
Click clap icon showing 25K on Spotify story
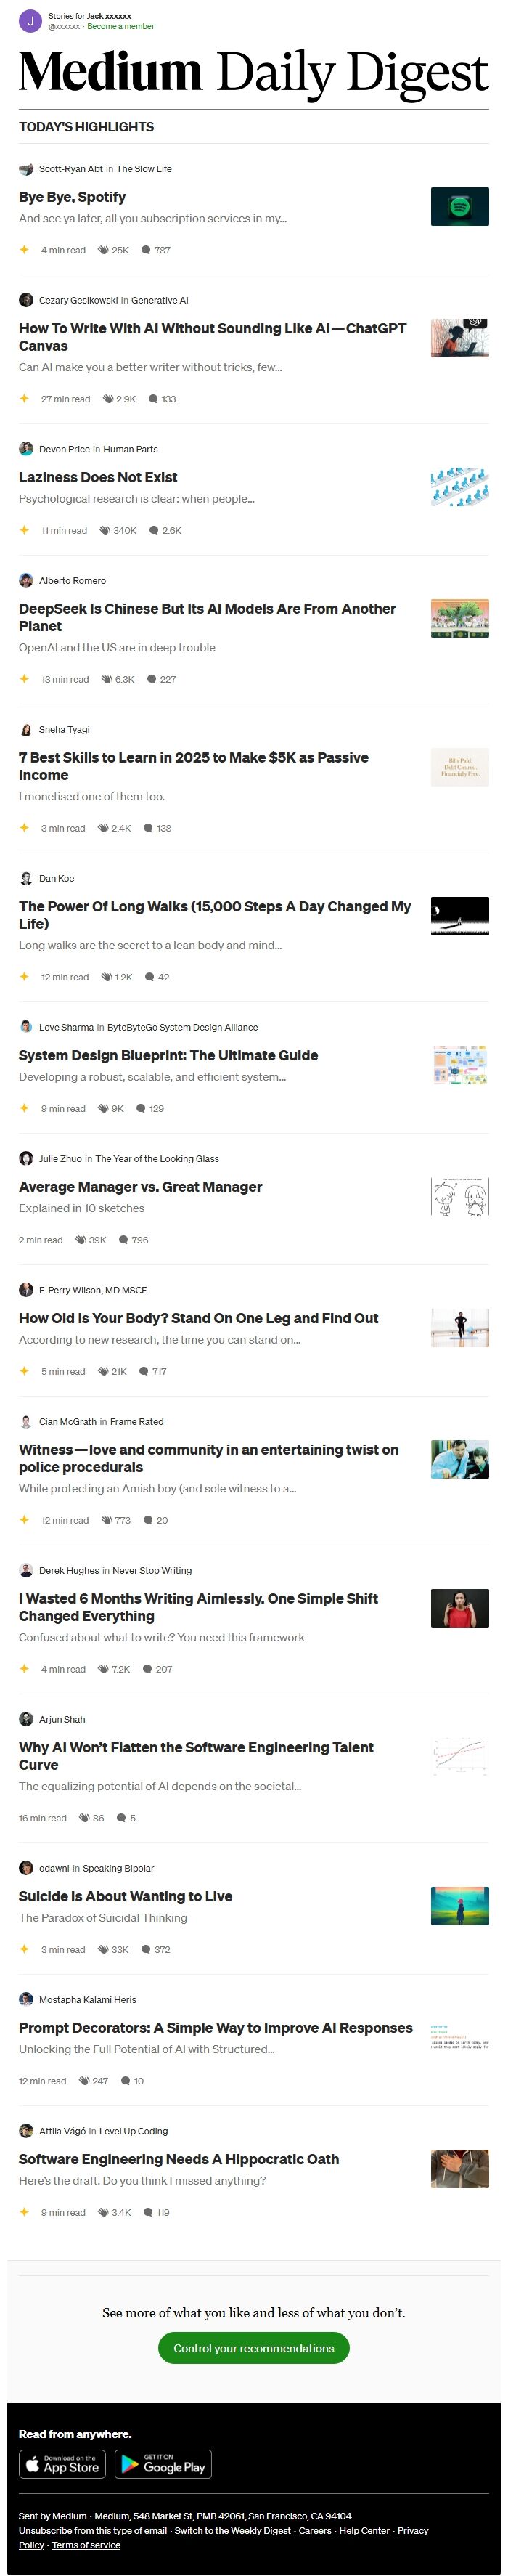[103, 250]
